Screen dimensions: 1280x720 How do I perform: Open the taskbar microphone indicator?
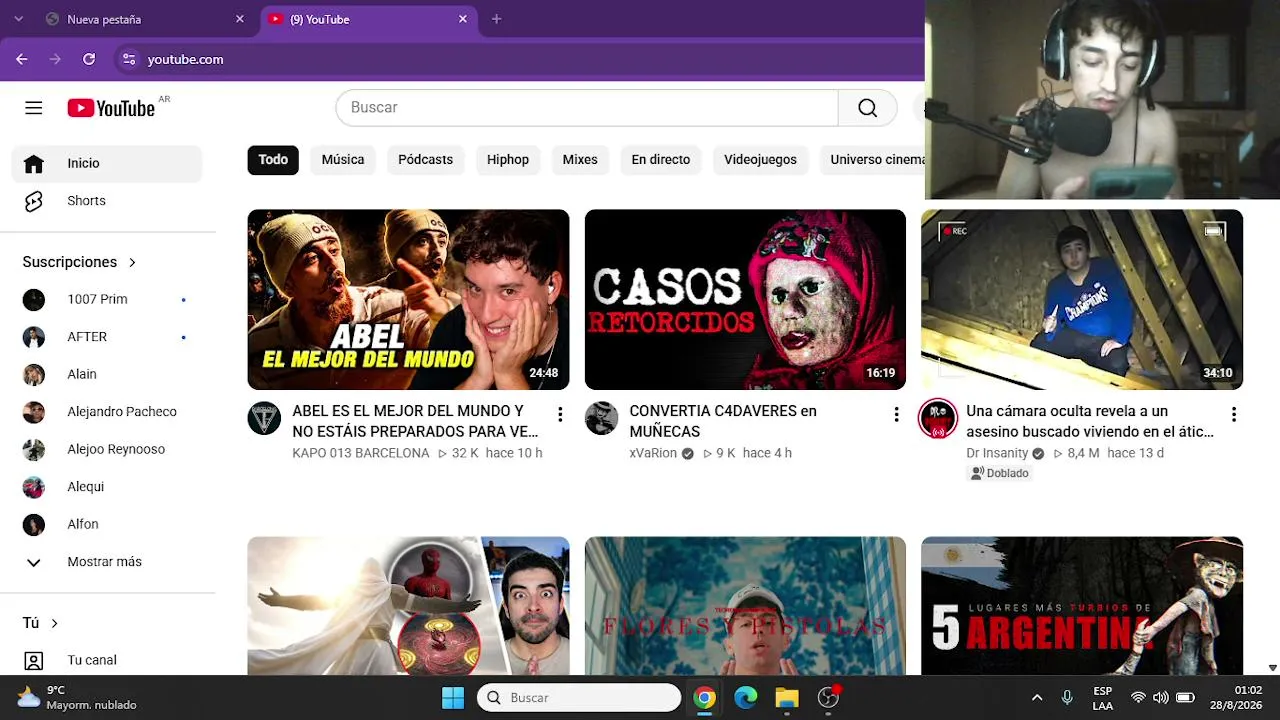point(1067,698)
